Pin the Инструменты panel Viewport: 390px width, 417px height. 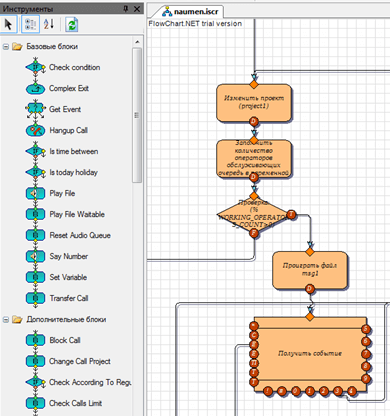tap(126, 9)
